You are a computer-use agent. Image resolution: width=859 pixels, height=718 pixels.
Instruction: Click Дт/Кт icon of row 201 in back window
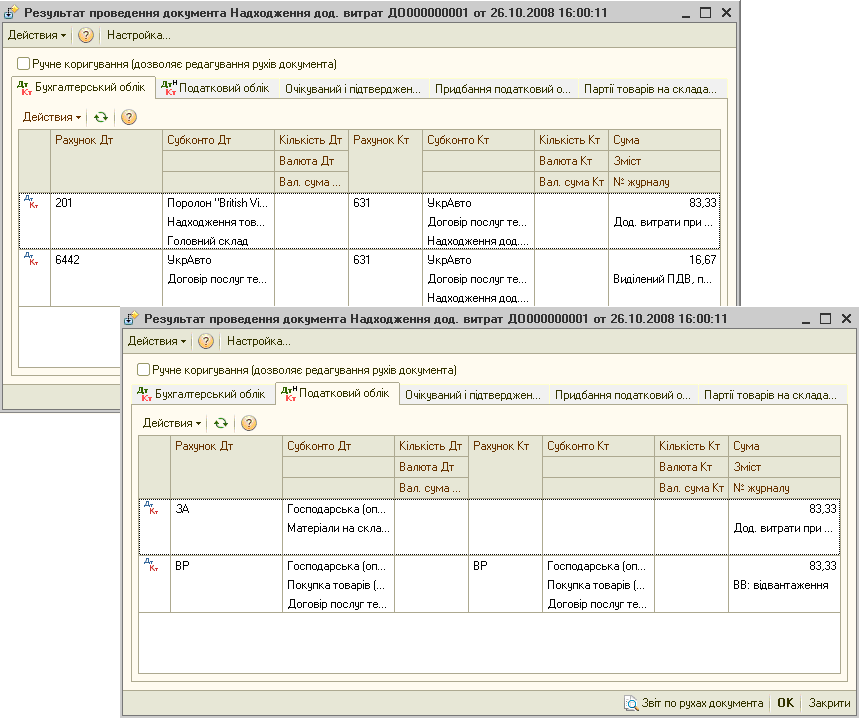[32, 202]
